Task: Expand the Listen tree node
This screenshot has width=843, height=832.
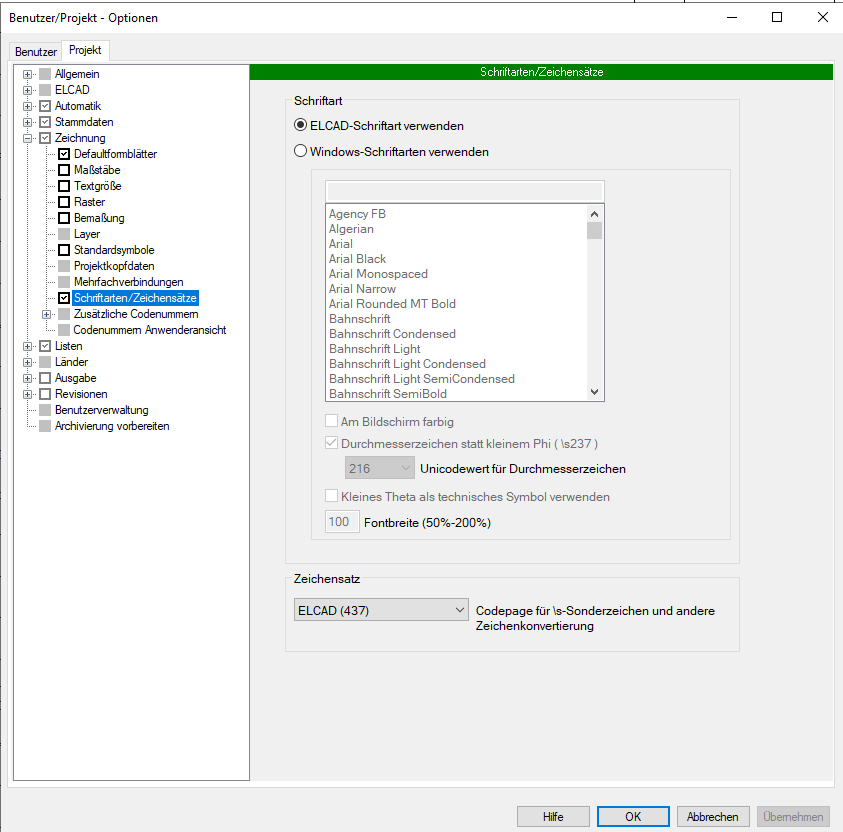Action: [x=27, y=347]
